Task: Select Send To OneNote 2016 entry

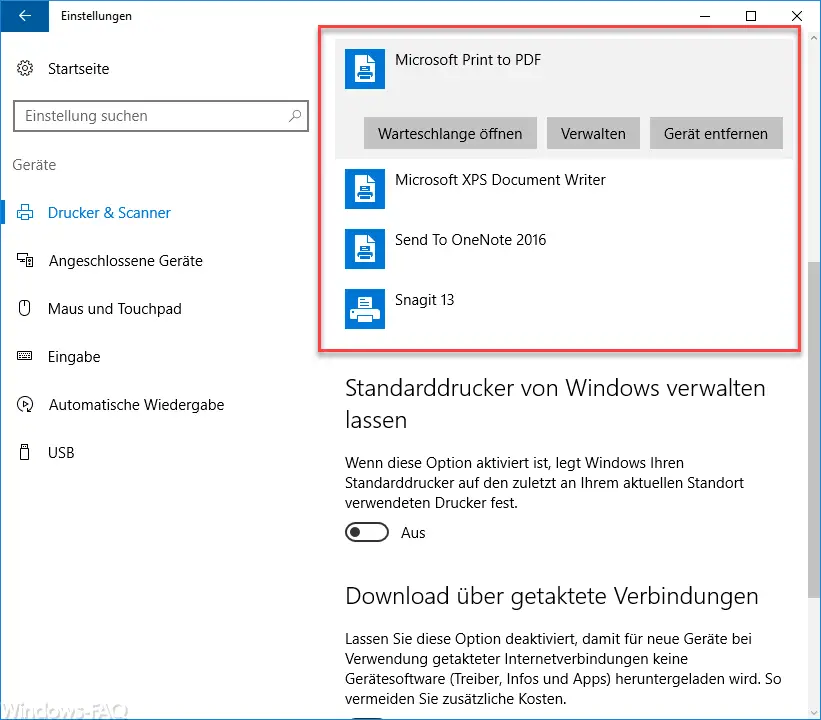Action: (x=563, y=249)
